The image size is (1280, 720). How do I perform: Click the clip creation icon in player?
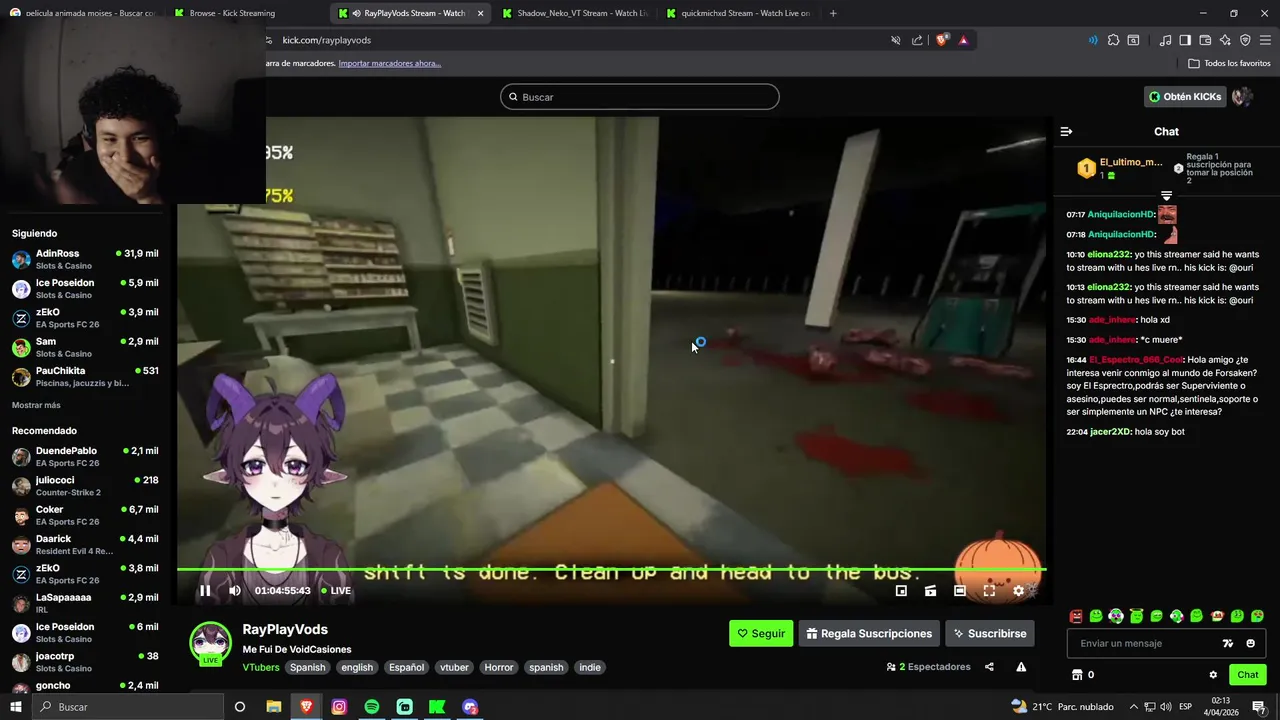click(x=931, y=591)
